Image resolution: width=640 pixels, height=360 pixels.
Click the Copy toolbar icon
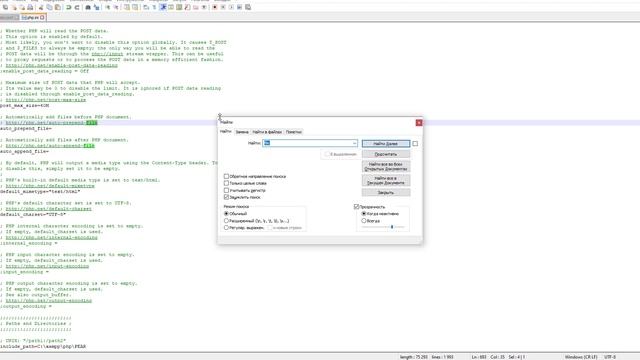pos(49,7)
